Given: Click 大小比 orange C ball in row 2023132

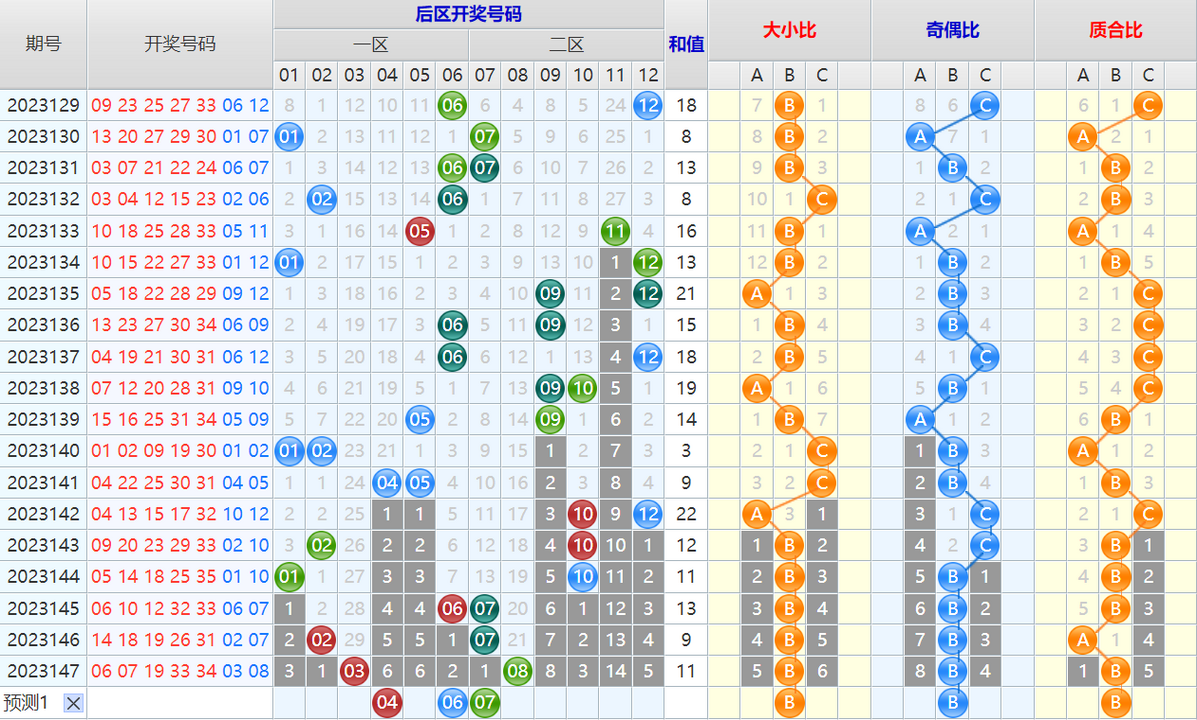Looking at the screenshot, I should 822,199.
